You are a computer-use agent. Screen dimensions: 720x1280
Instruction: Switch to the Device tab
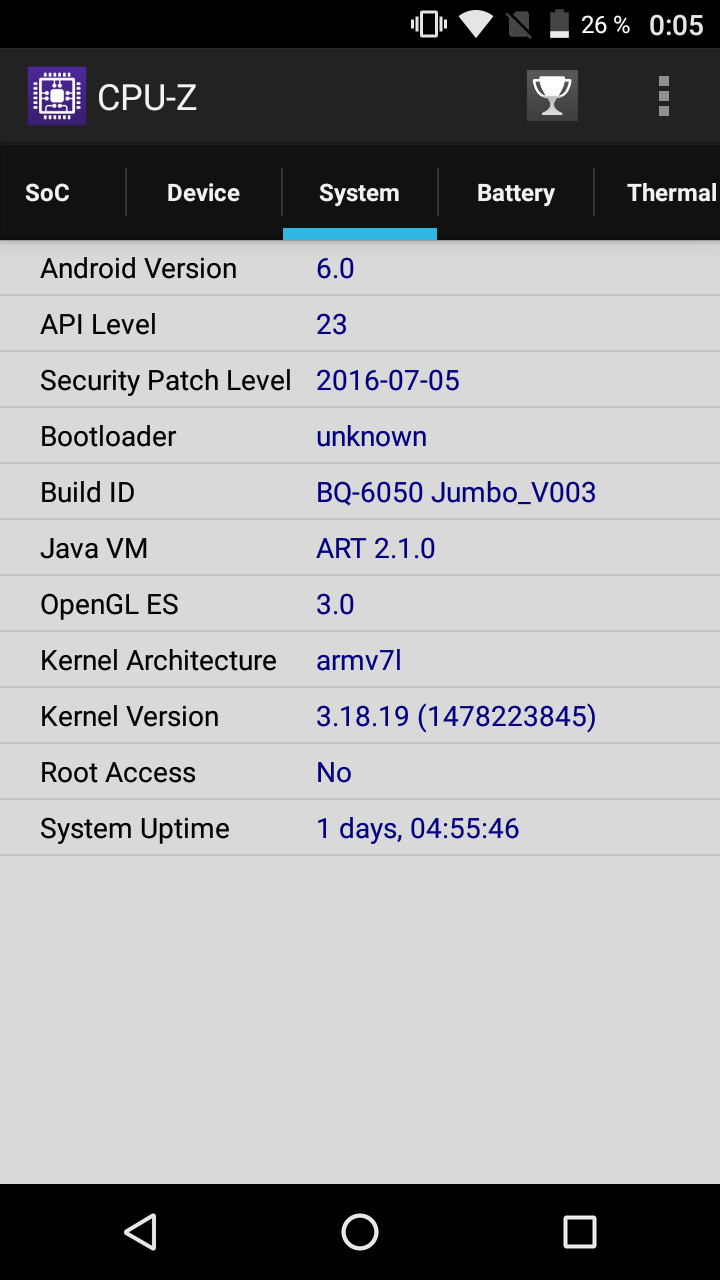pyautogui.click(x=203, y=193)
